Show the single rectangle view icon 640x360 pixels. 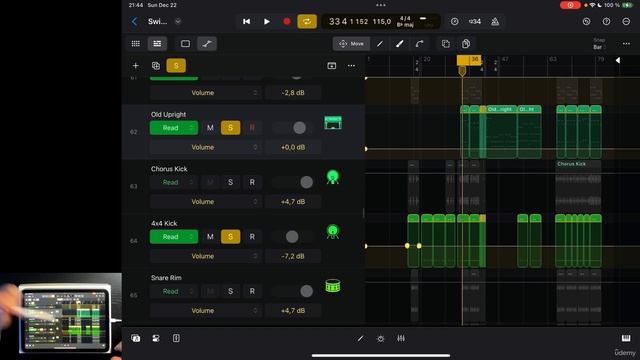coord(185,44)
